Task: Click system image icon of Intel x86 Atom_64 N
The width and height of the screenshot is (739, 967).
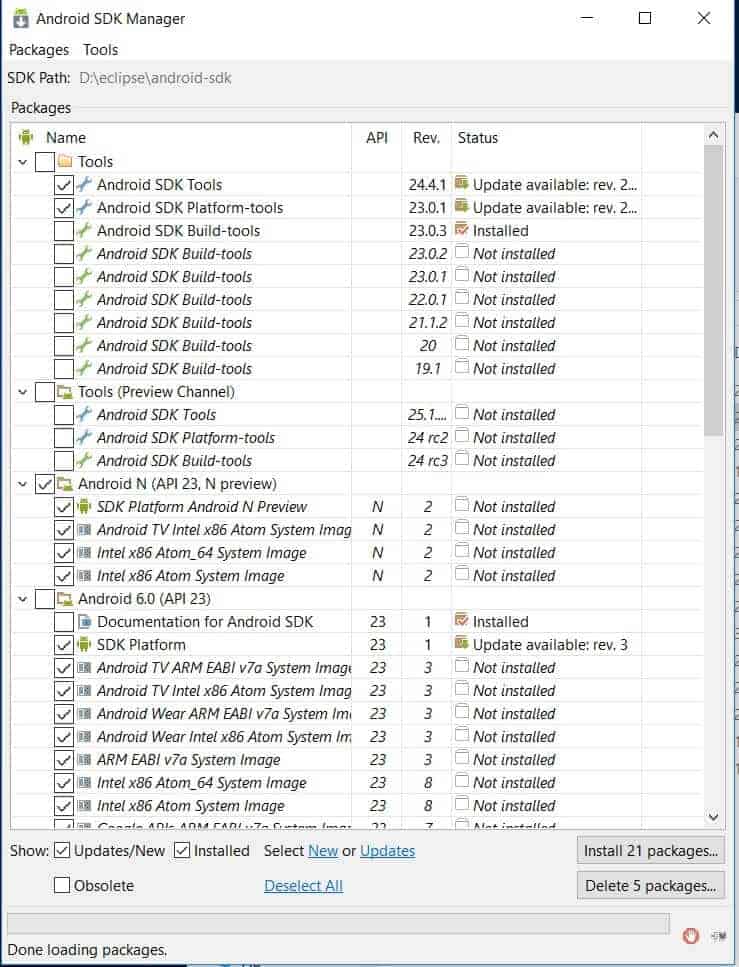Action: [85, 553]
